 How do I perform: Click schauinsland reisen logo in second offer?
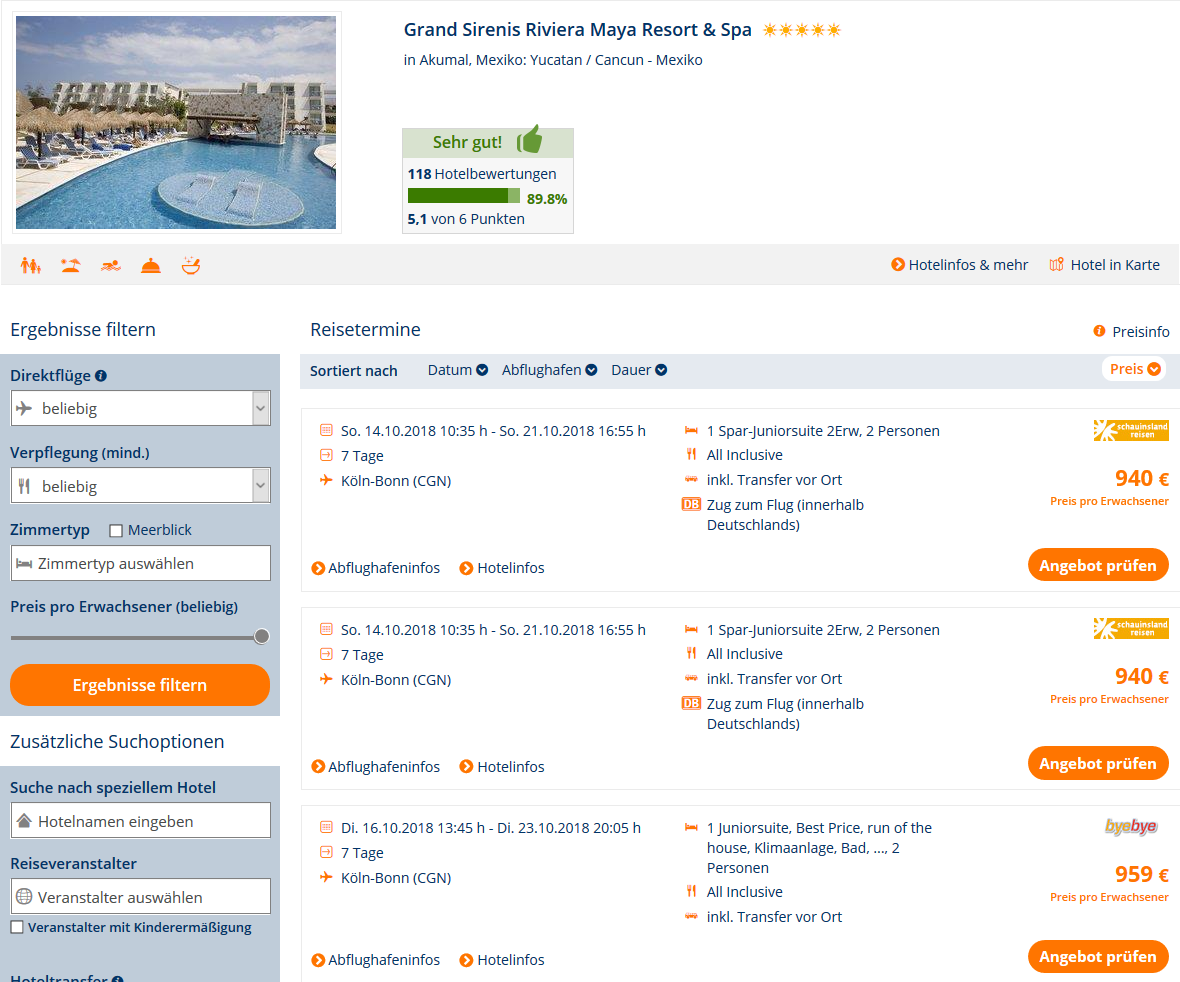[1131, 628]
